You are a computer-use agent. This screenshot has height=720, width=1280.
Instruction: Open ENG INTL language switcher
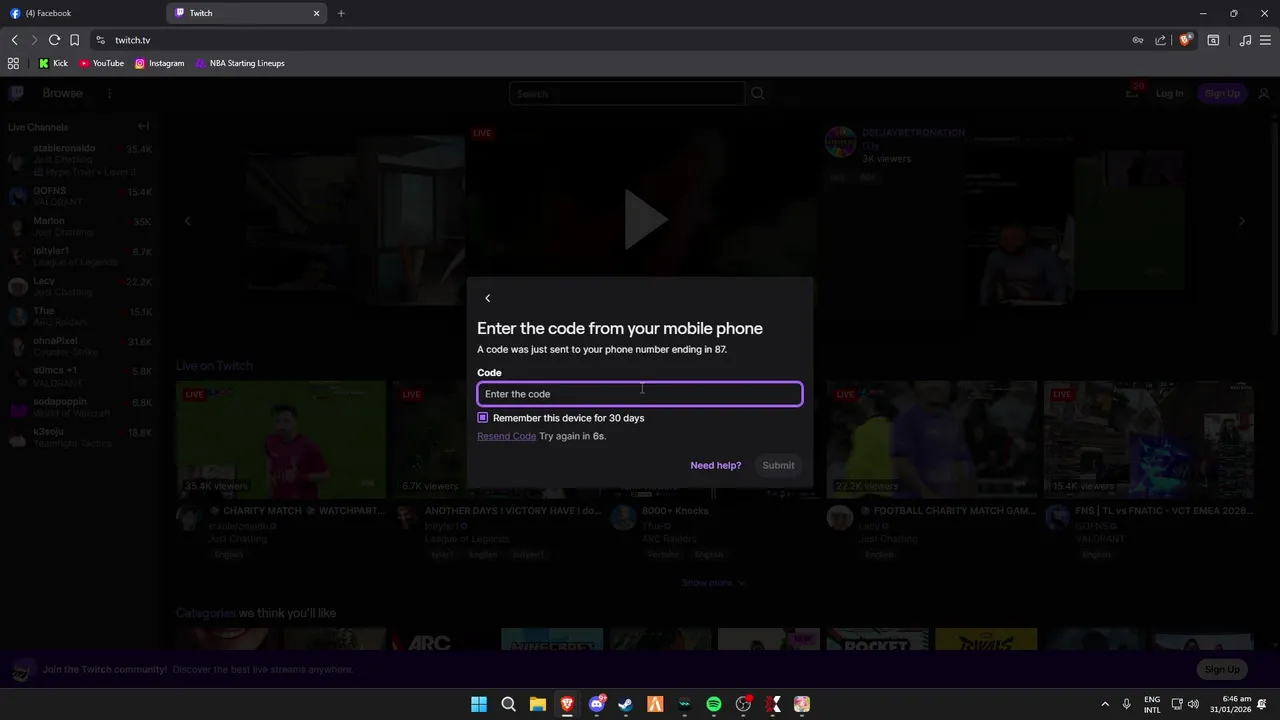[x=1153, y=704]
